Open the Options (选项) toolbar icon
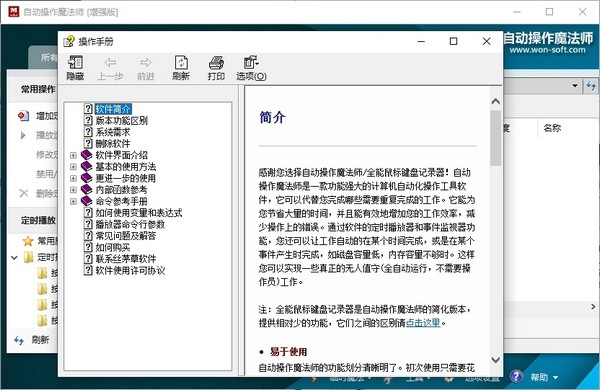 [x=251, y=62]
